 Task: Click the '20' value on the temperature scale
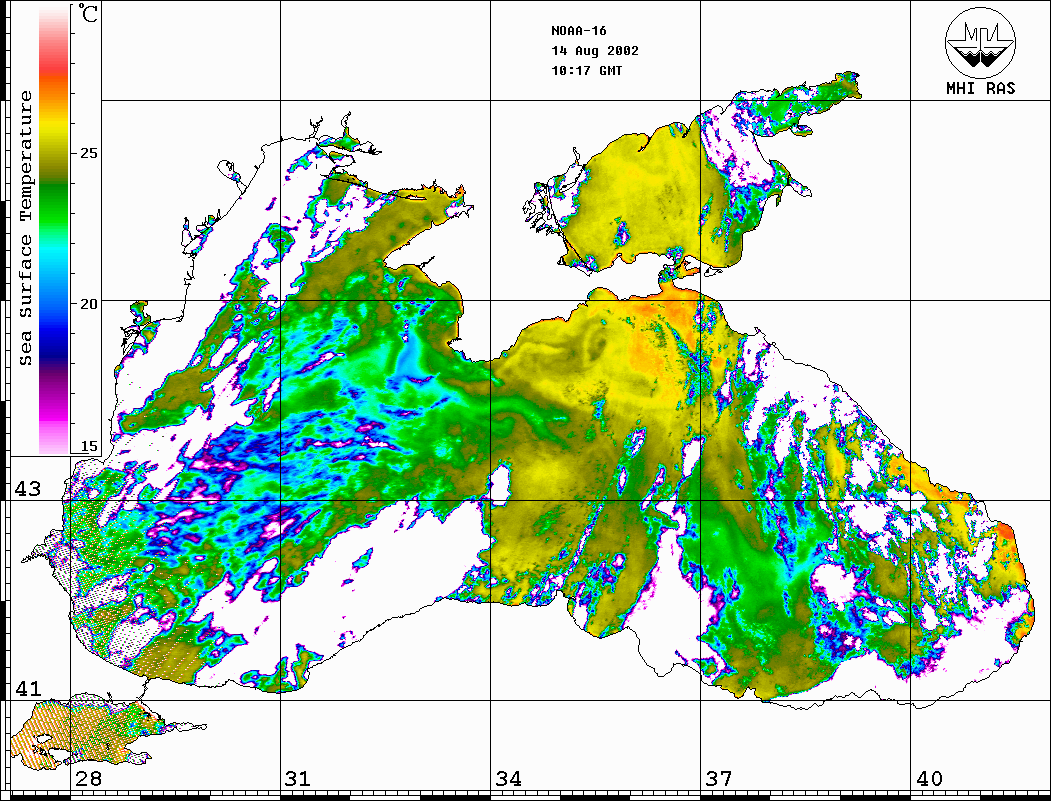(x=88, y=304)
